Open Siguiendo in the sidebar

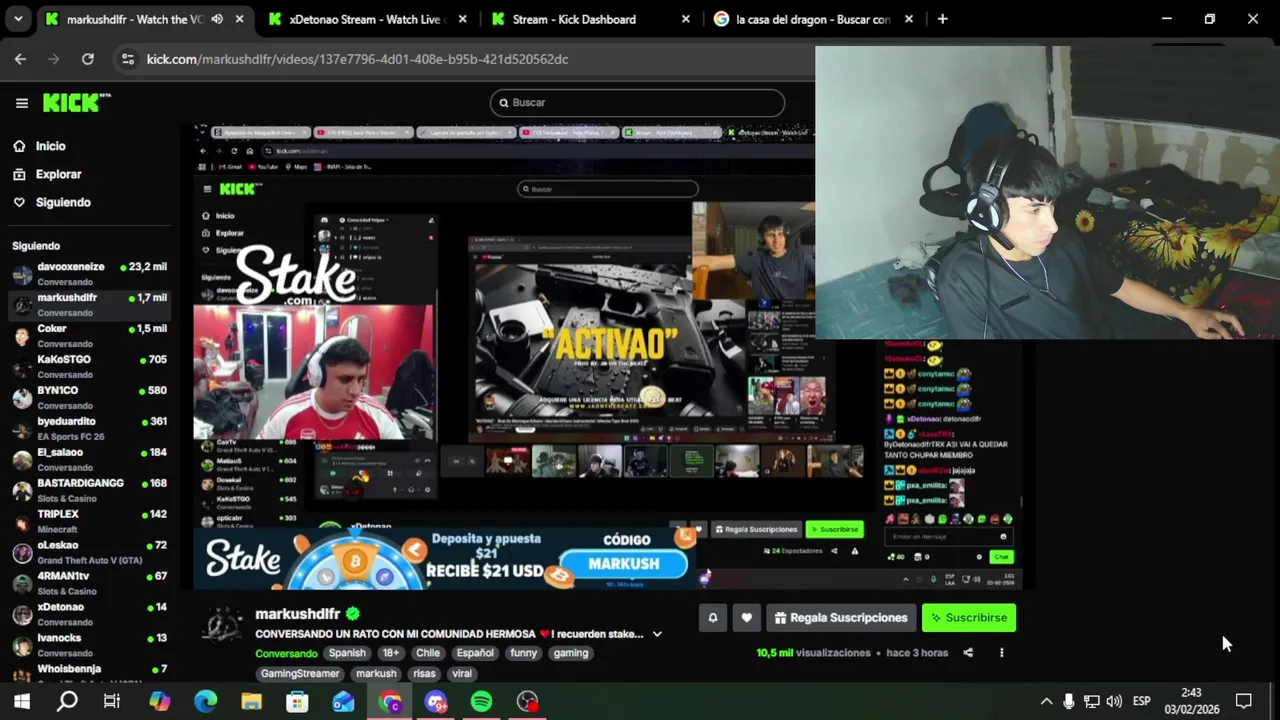[62, 202]
